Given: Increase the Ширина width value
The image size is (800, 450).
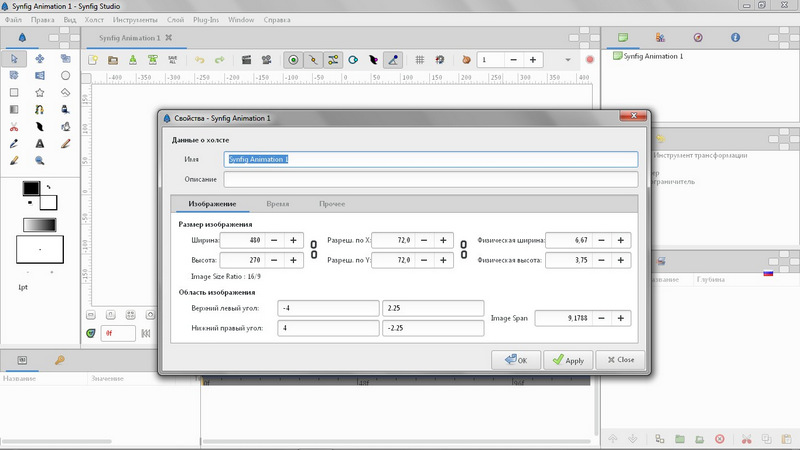Looking at the screenshot, I should (x=293, y=240).
